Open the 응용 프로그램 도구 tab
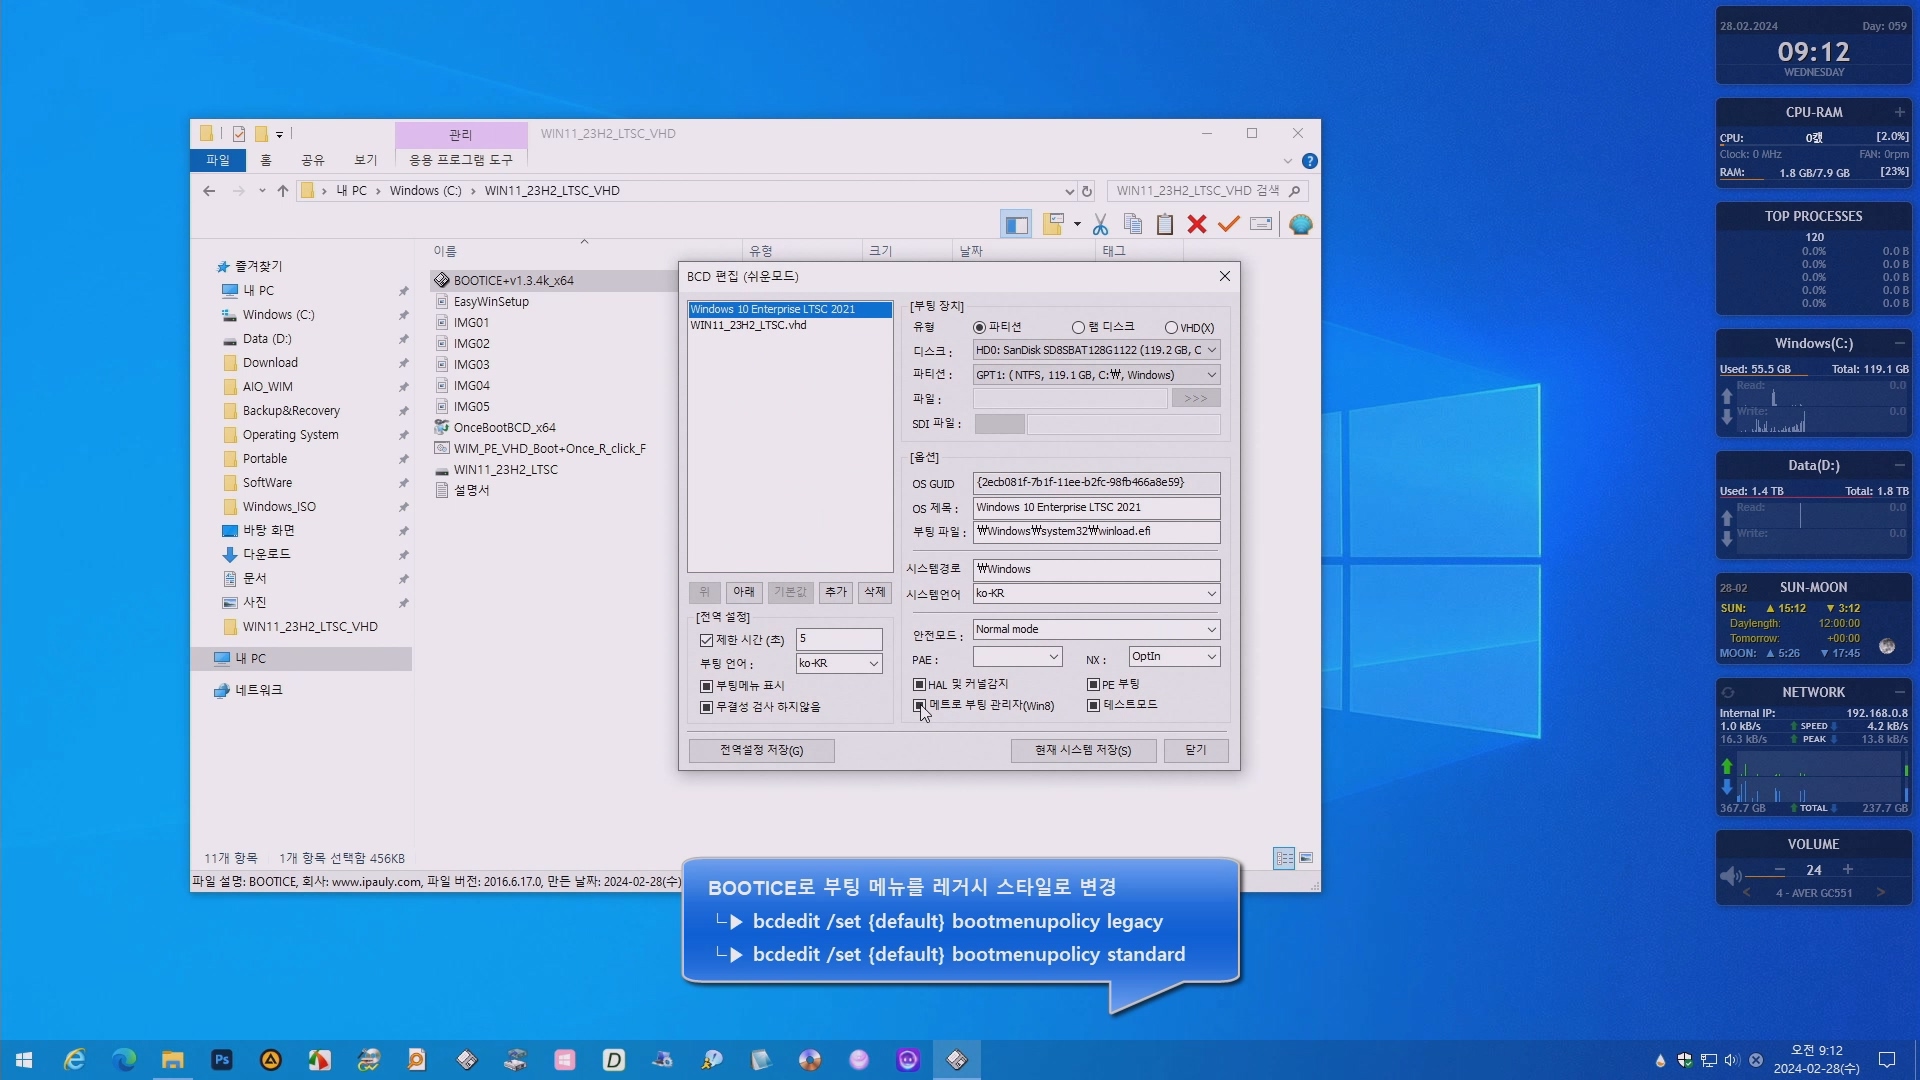This screenshot has width=1920, height=1080. (x=460, y=160)
